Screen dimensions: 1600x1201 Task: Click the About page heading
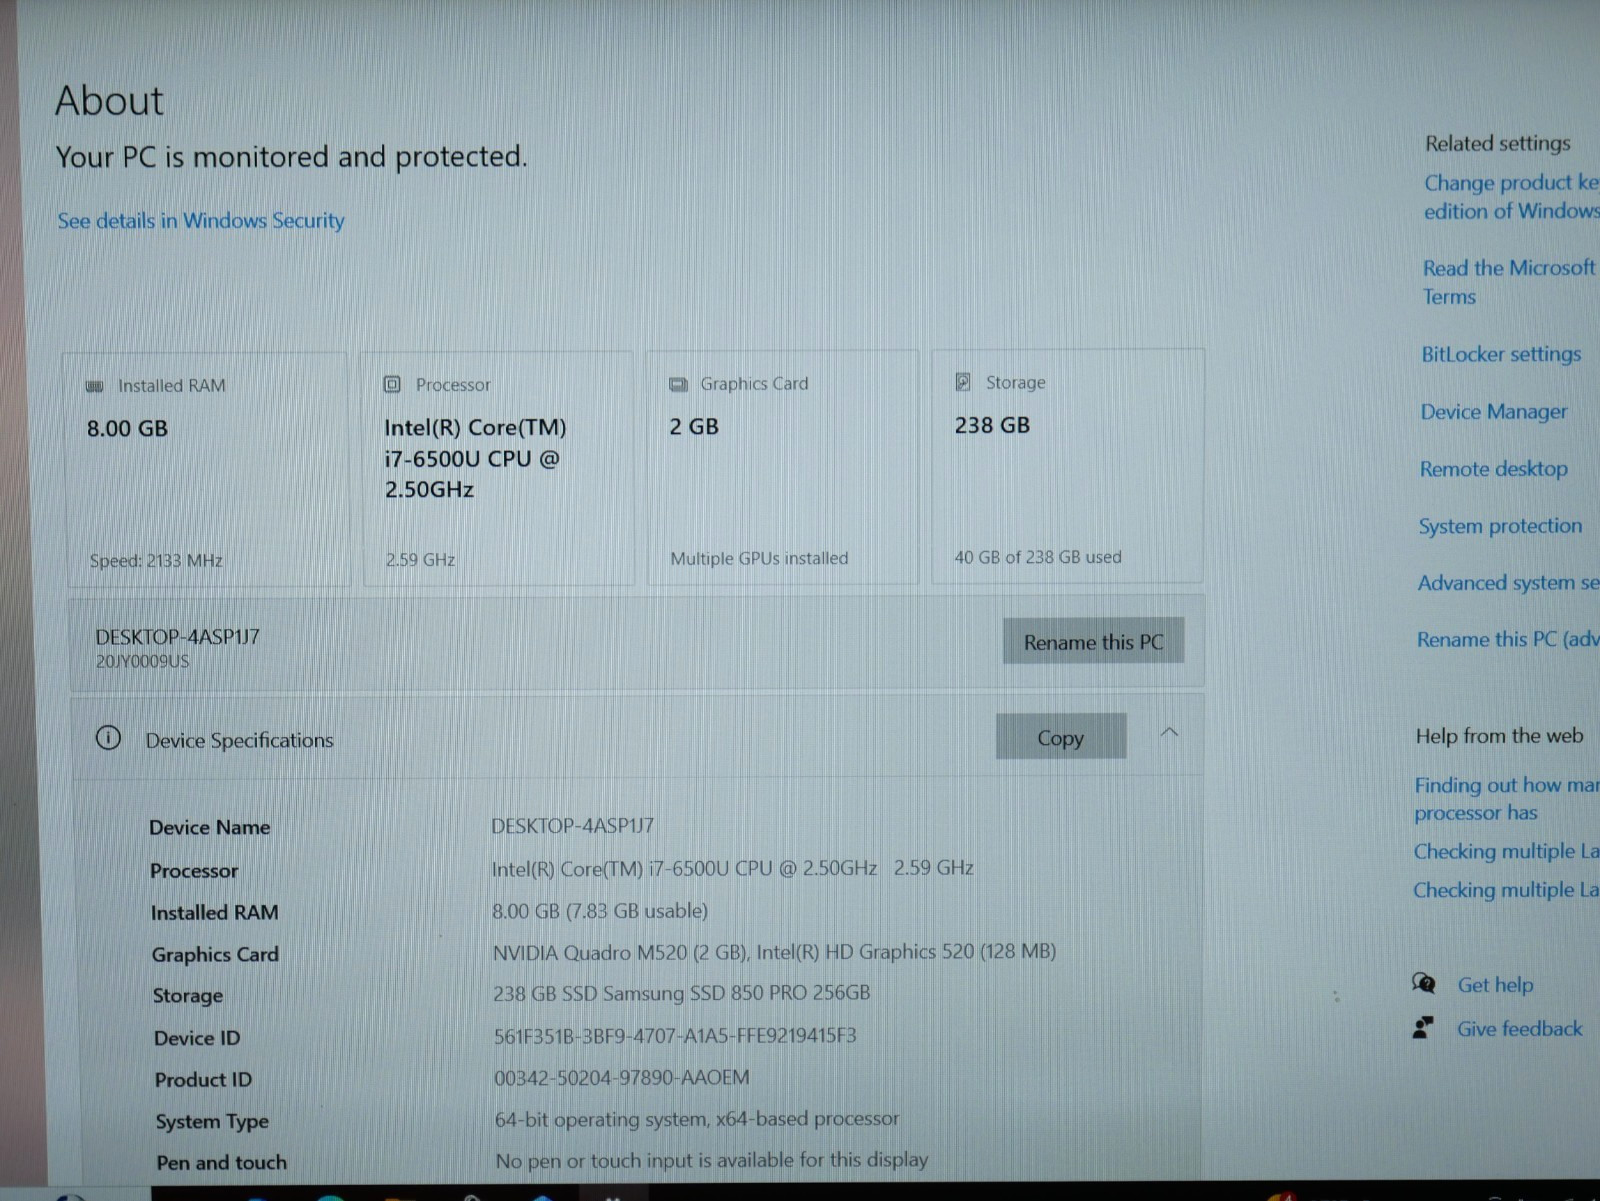109,100
